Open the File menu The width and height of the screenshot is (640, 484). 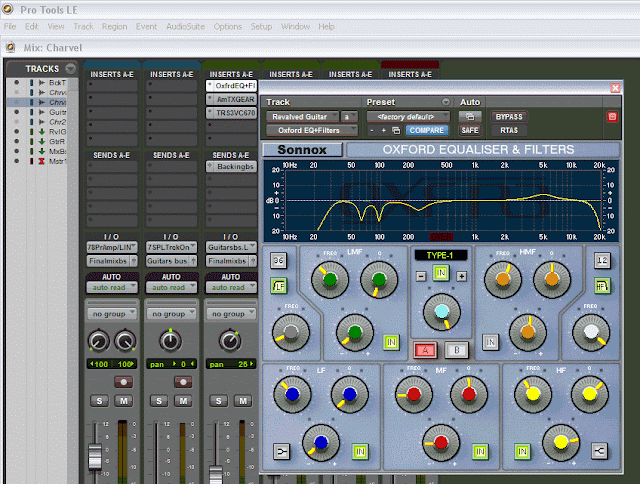pyautogui.click(x=10, y=27)
